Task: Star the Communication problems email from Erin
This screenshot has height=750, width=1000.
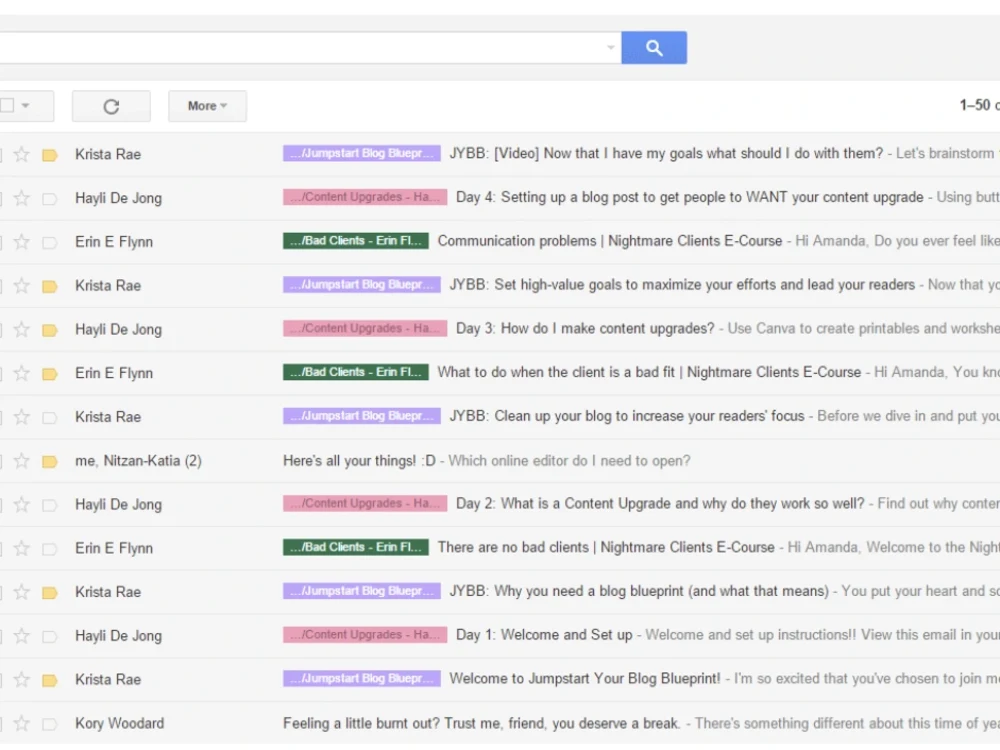Action: [22, 242]
